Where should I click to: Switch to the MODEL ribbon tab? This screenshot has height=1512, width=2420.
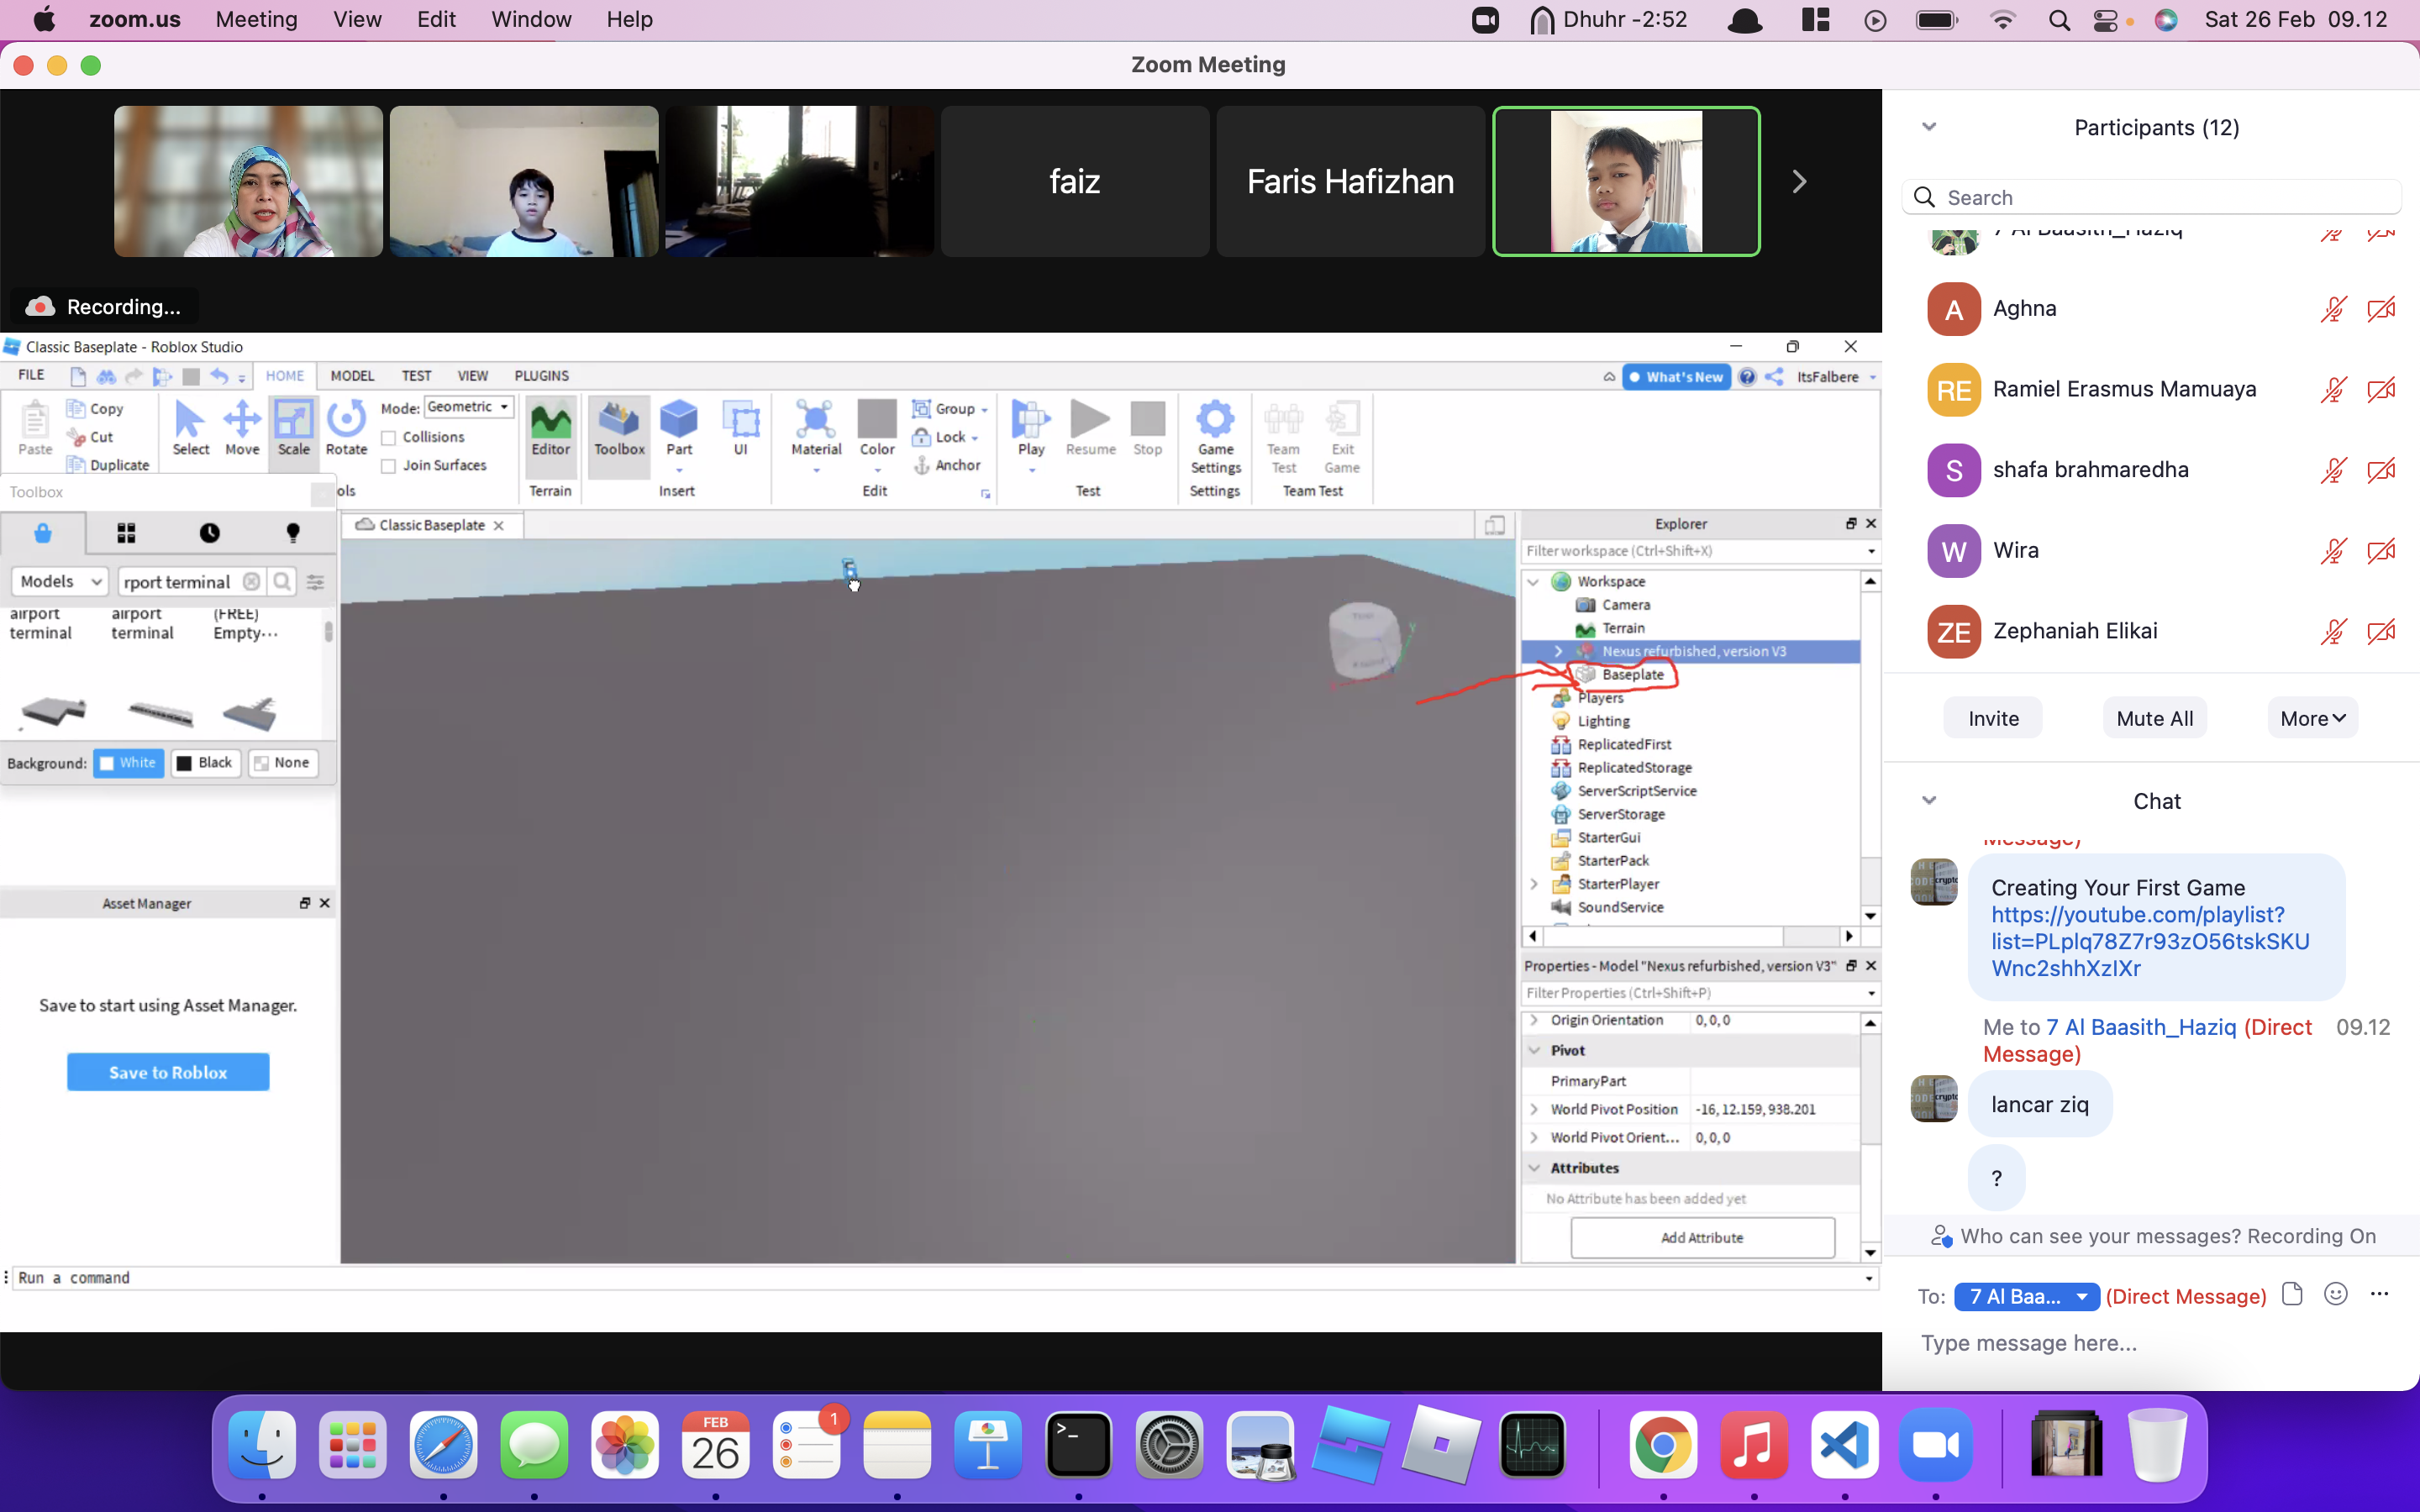point(352,376)
